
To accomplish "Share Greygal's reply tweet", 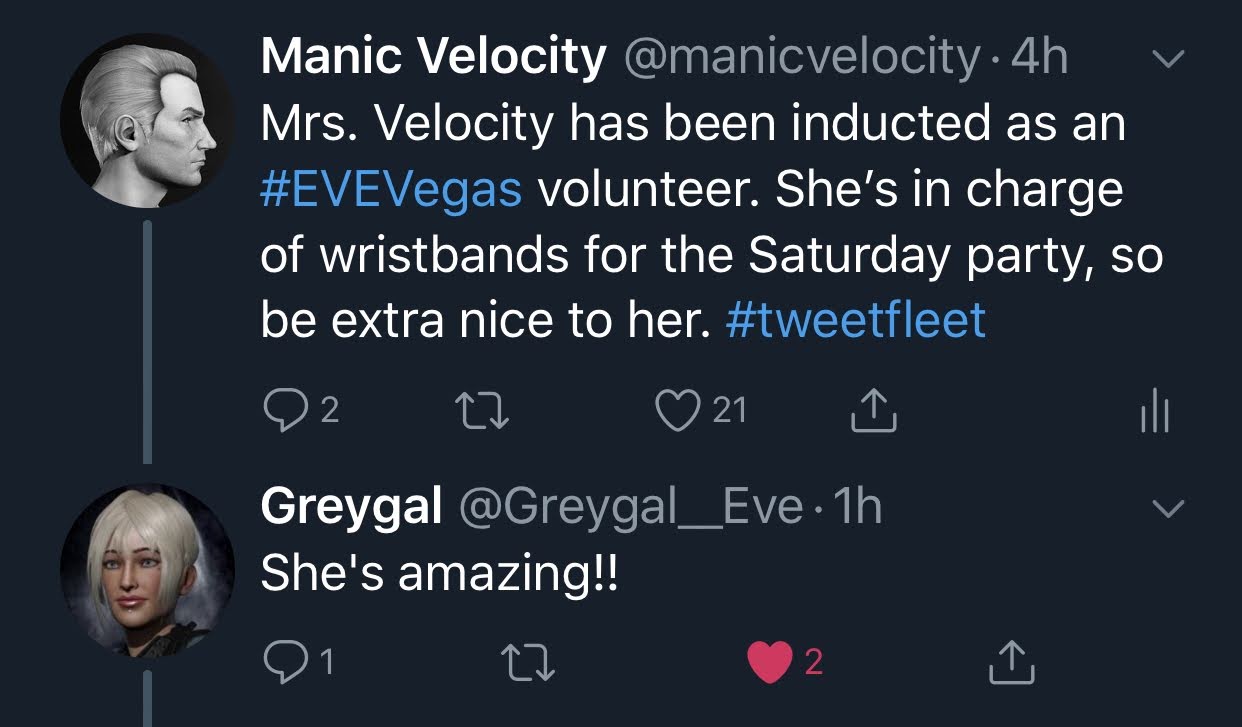I will [x=1010, y=661].
